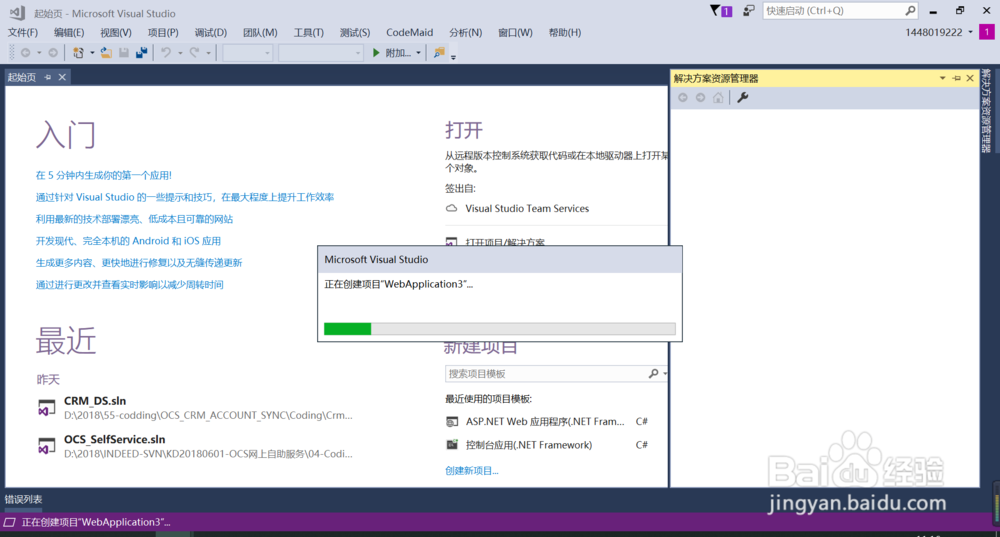This screenshot has height=537, width=1000.
Task: Click the pink account avatar badge
Action: click(987, 32)
